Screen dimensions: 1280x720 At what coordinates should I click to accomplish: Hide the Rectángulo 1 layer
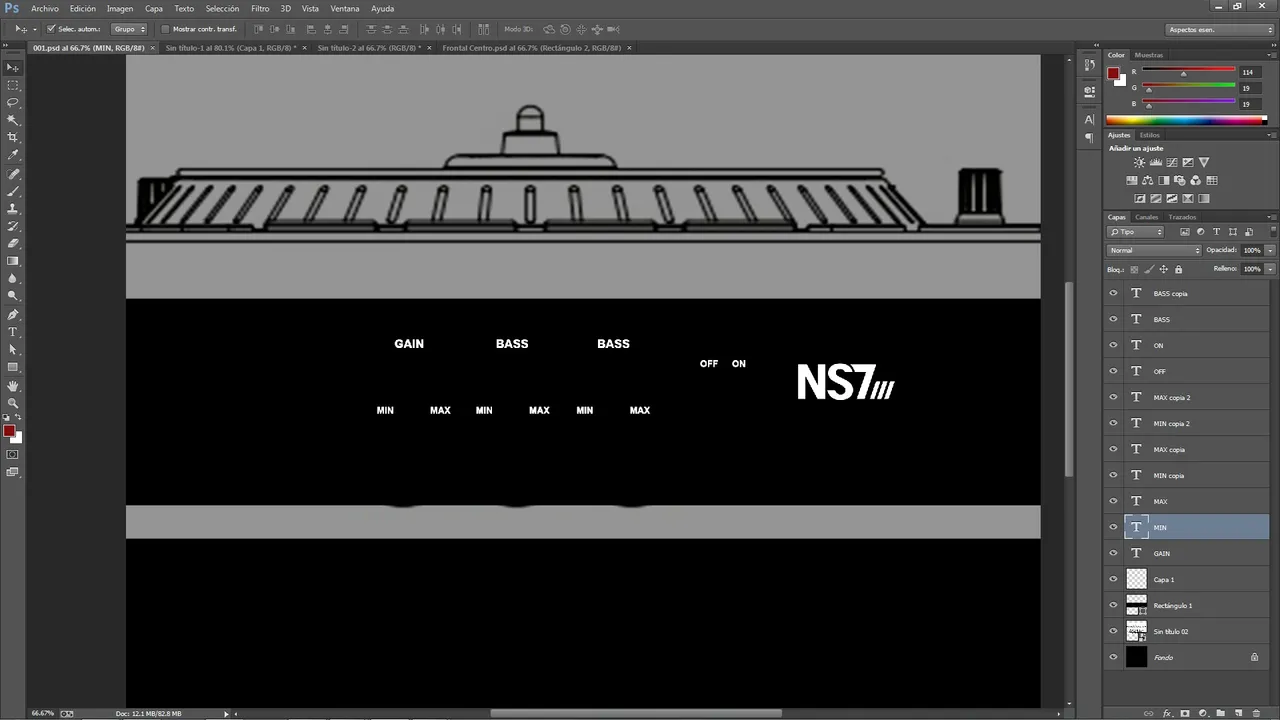click(1113, 605)
